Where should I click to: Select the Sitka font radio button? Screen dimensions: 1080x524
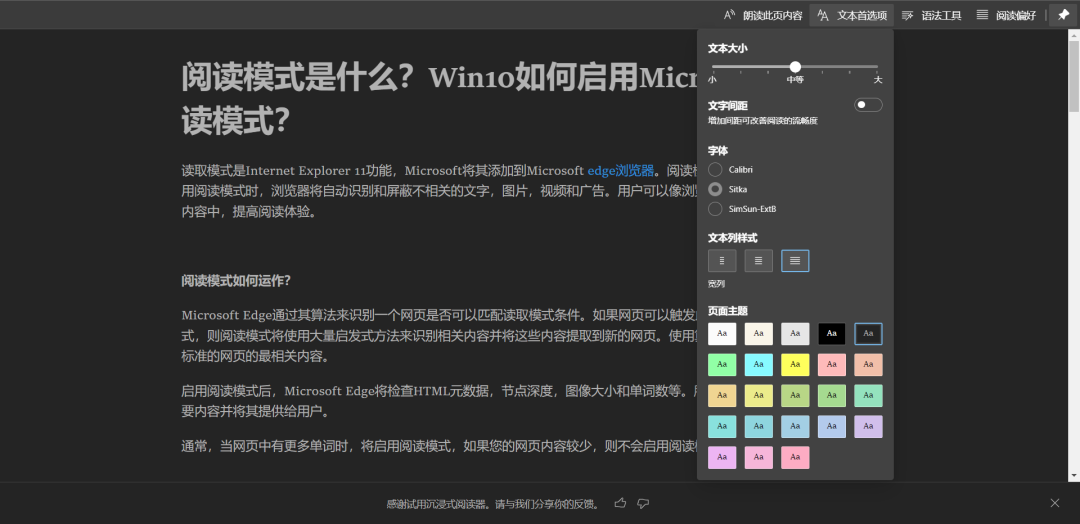coord(716,189)
